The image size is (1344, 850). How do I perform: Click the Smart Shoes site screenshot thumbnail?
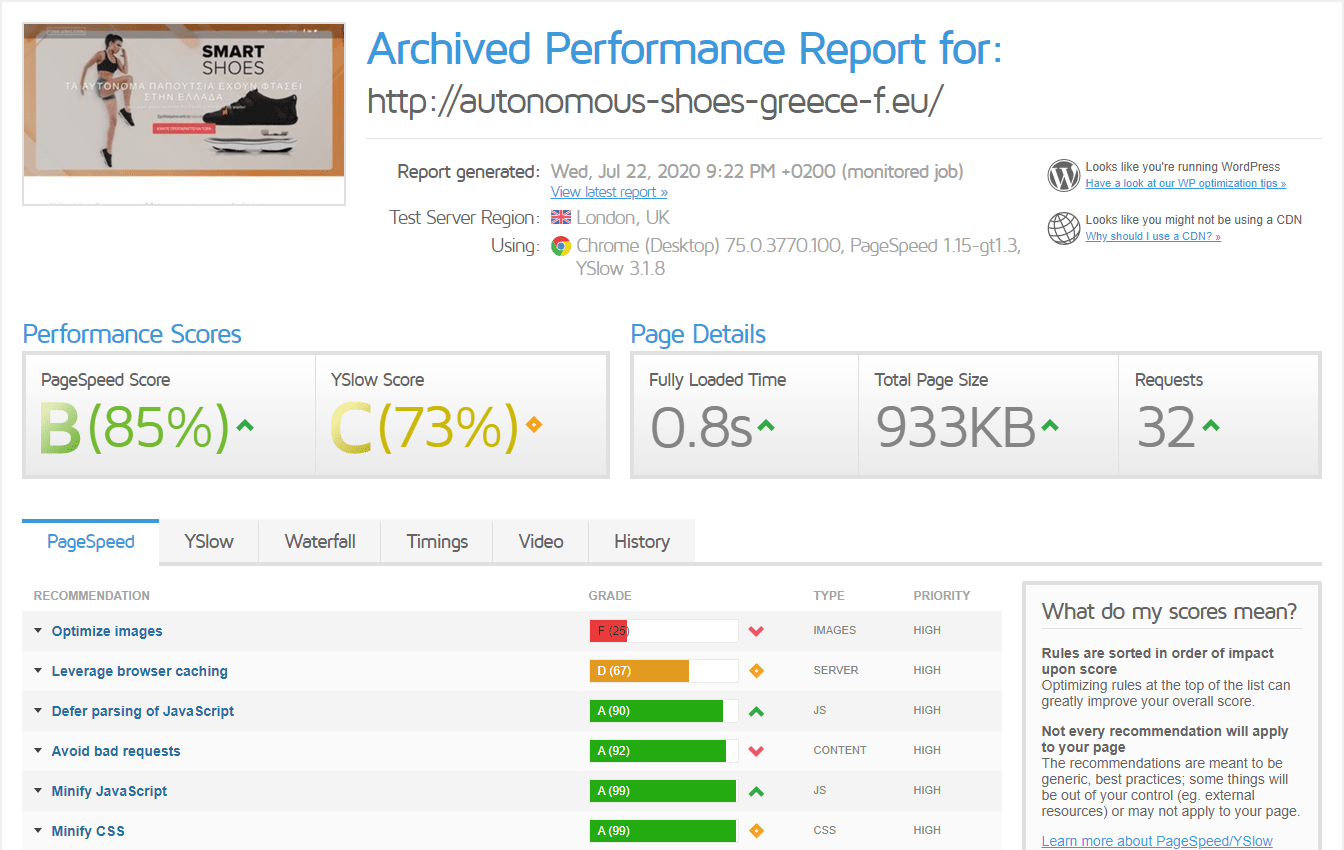[x=184, y=114]
